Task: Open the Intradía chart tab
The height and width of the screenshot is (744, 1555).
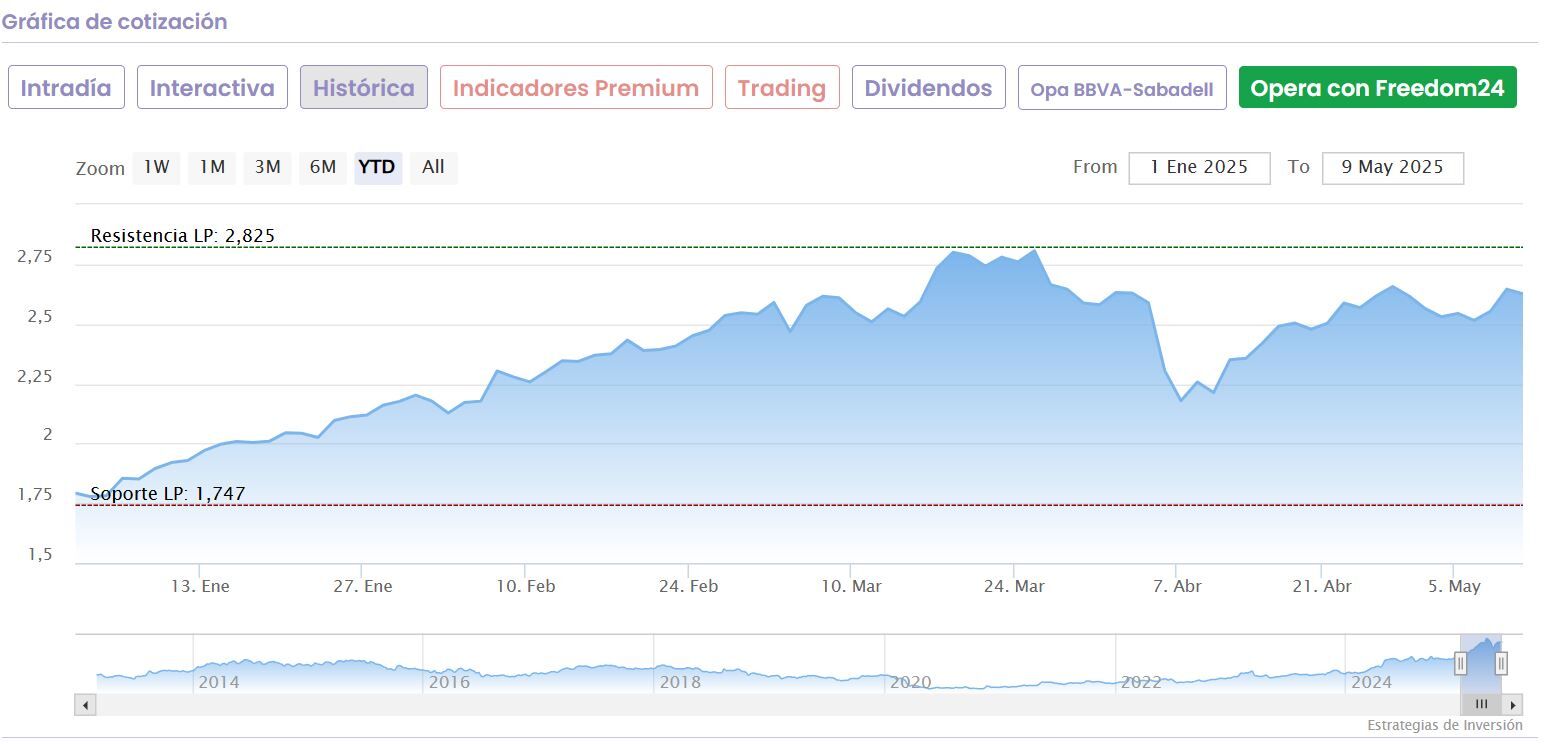Action: 66,88
